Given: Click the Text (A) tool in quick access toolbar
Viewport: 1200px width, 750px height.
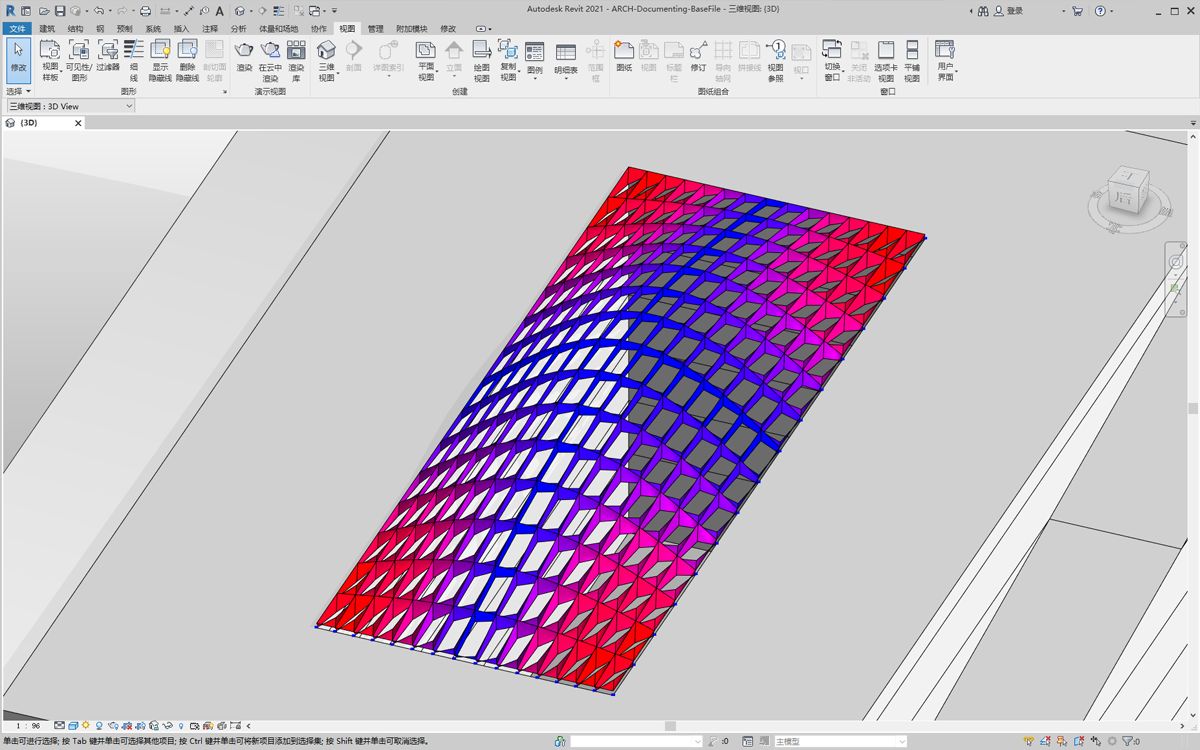Looking at the screenshot, I should (x=219, y=10).
